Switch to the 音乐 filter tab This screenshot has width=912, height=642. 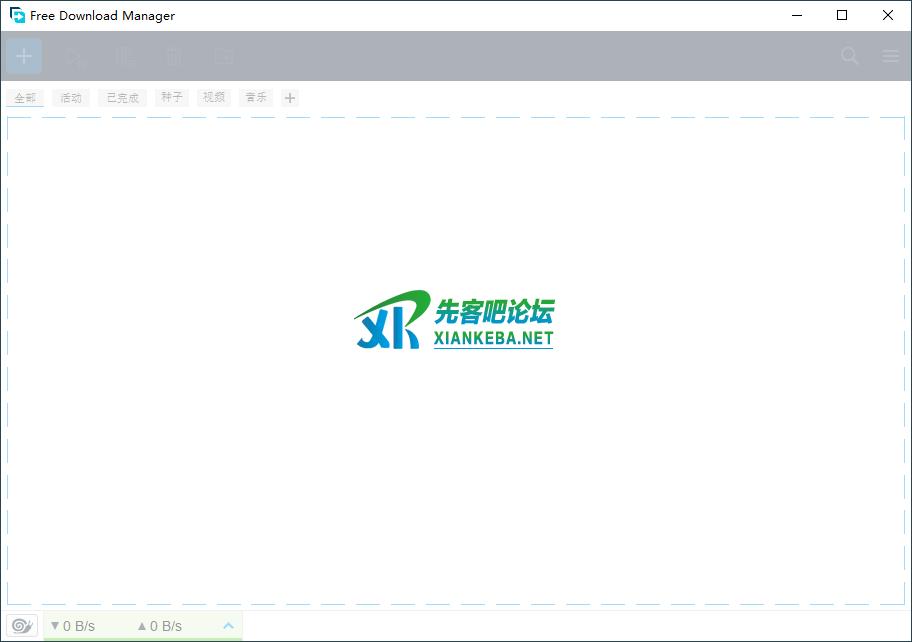click(x=256, y=98)
